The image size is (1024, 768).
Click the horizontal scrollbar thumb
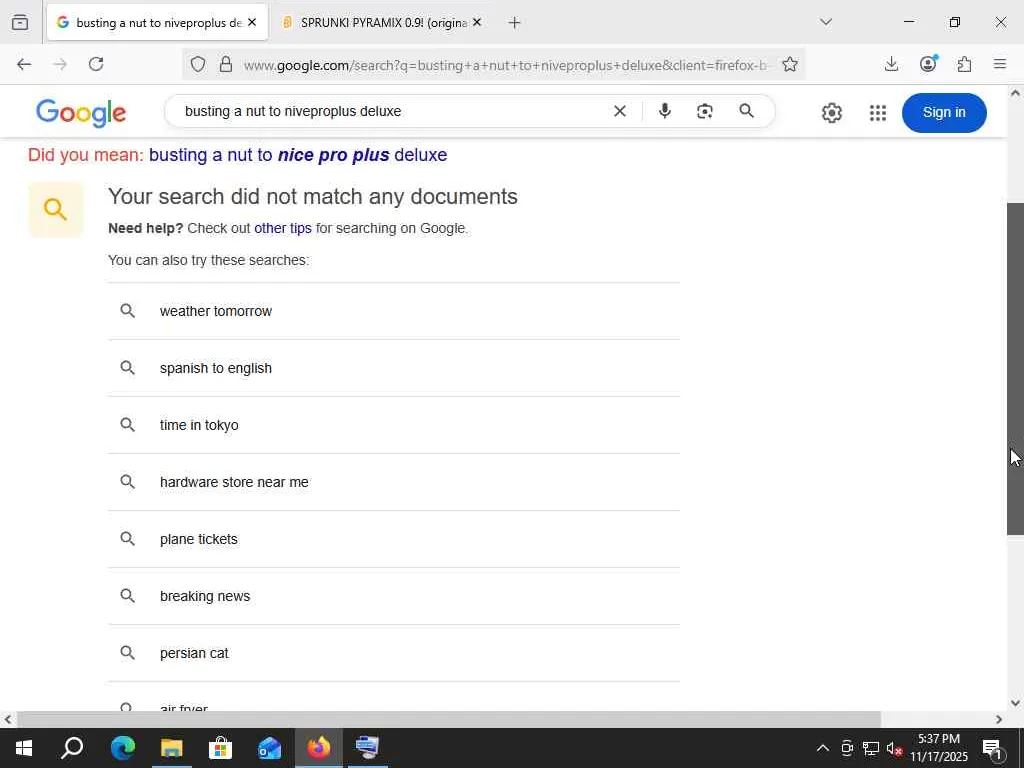(x=448, y=719)
